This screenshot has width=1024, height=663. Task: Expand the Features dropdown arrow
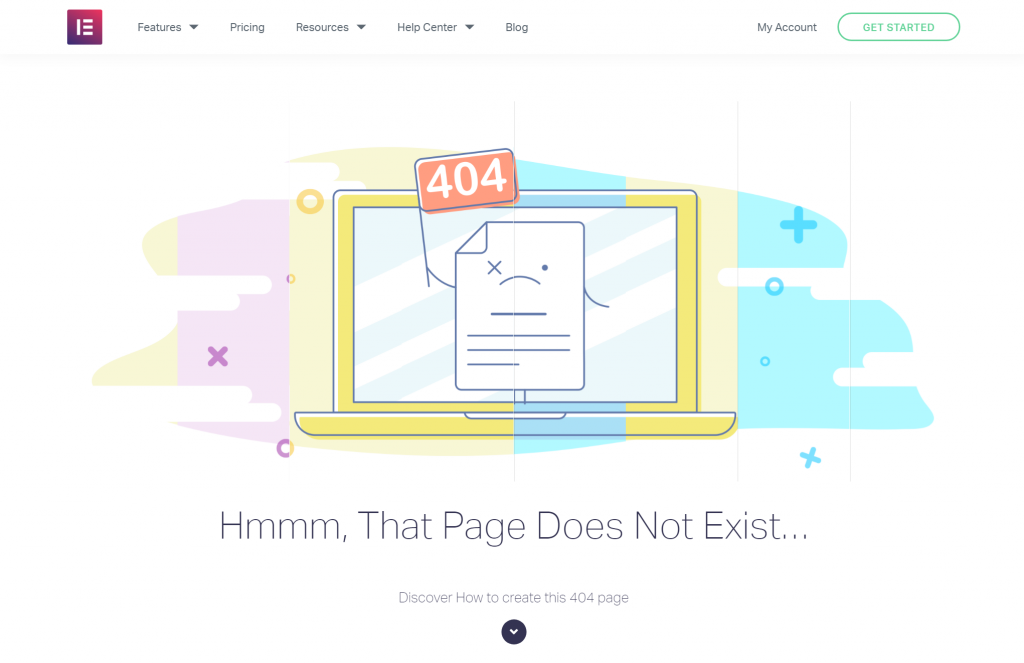[194, 27]
